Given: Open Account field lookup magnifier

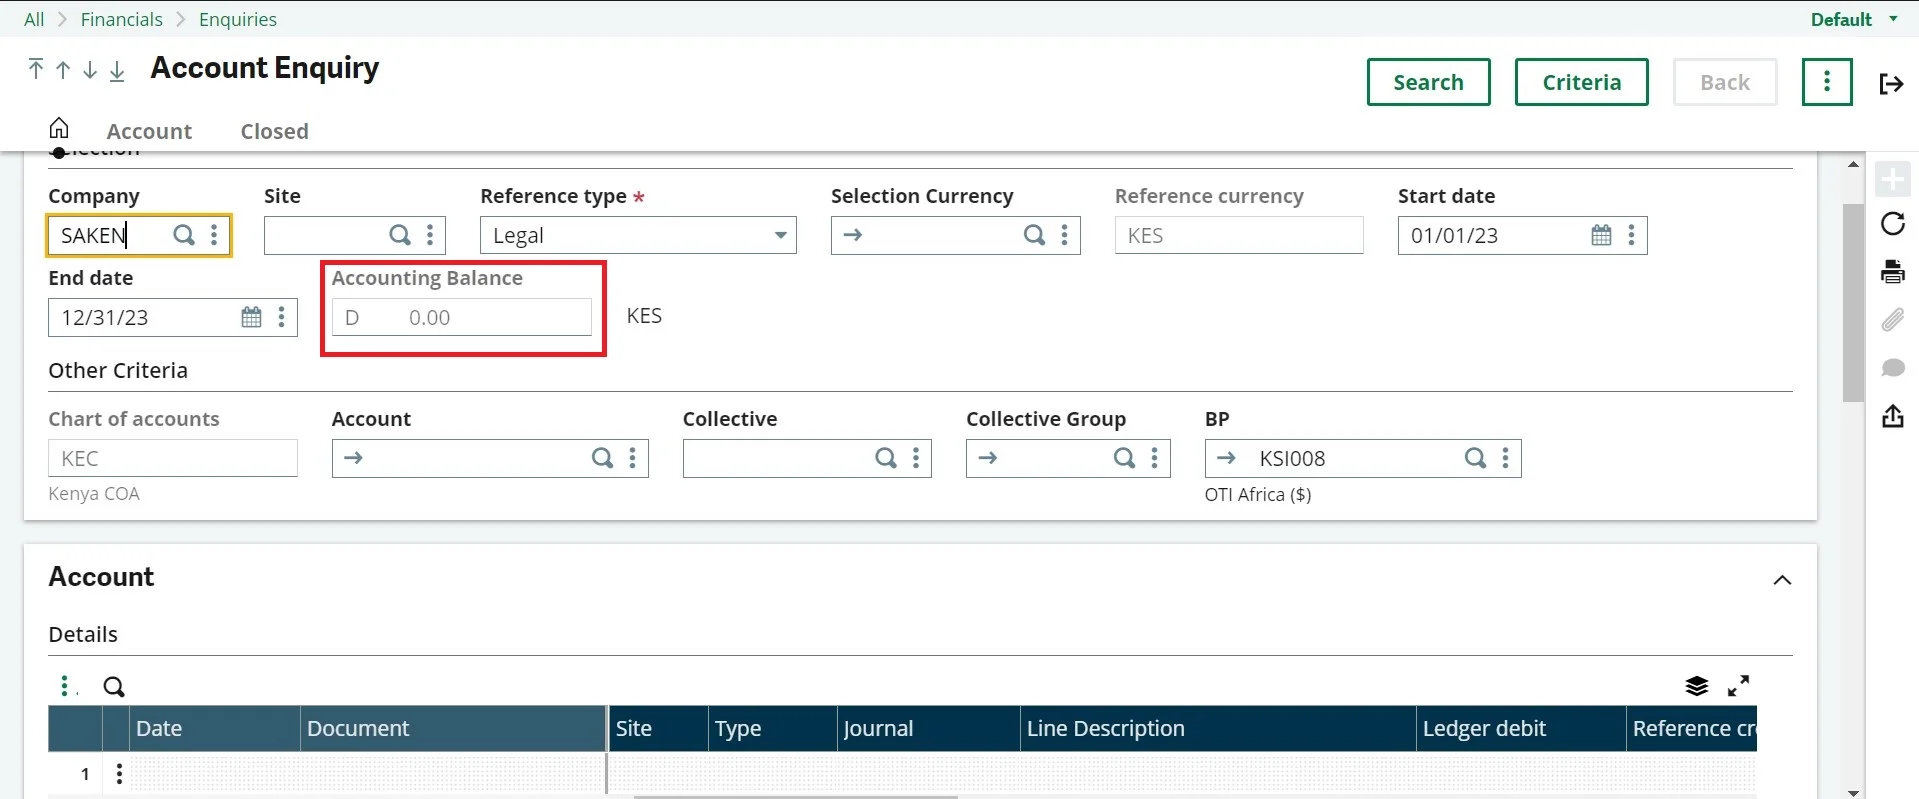Looking at the screenshot, I should point(603,458).
